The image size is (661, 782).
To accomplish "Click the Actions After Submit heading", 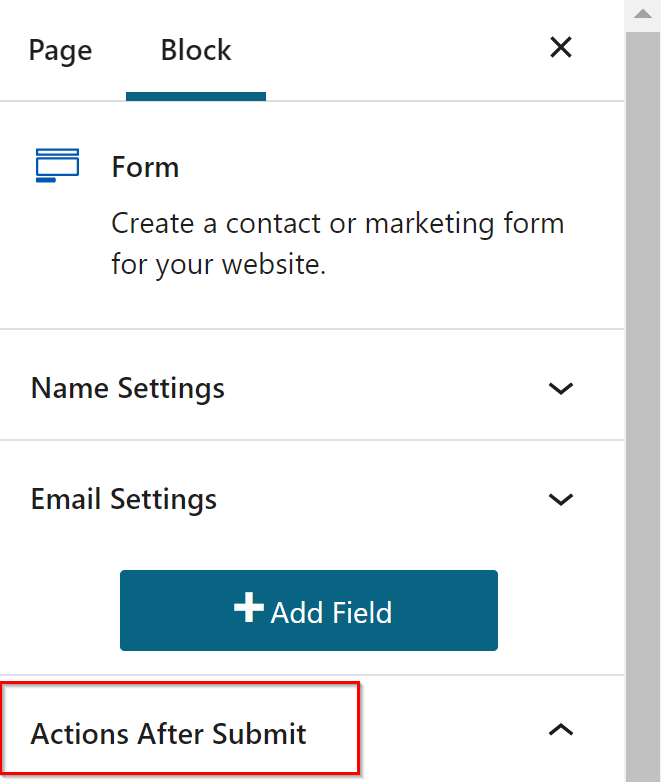I will click(x=169, y=734).
